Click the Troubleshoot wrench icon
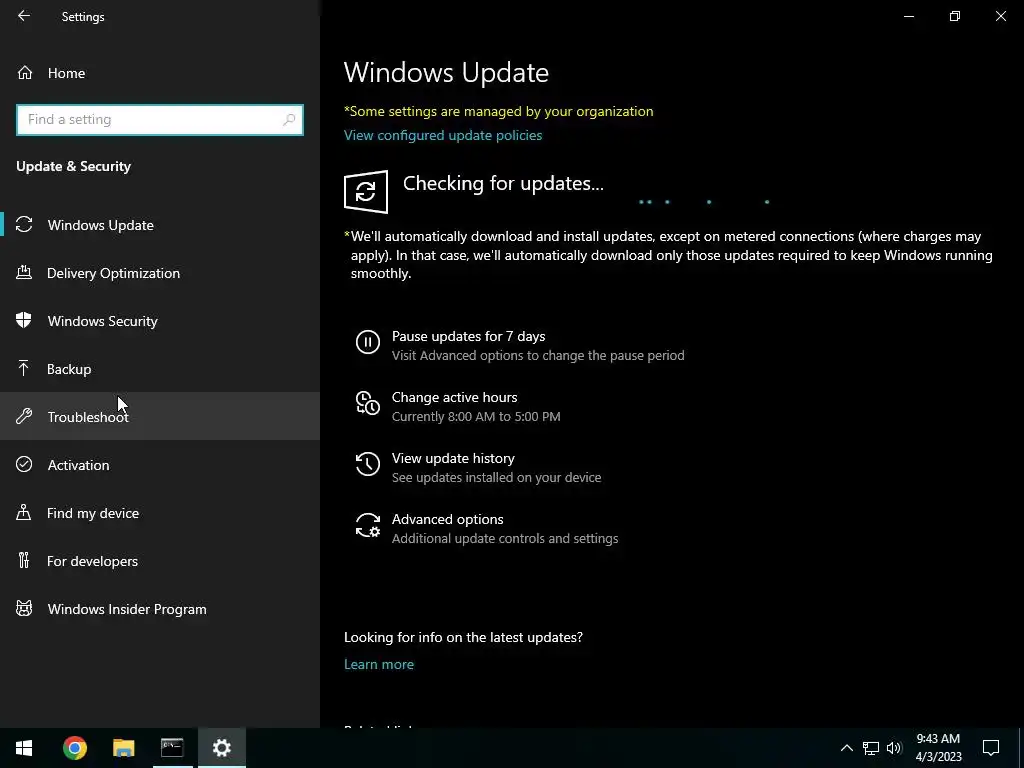 [24, 416]
